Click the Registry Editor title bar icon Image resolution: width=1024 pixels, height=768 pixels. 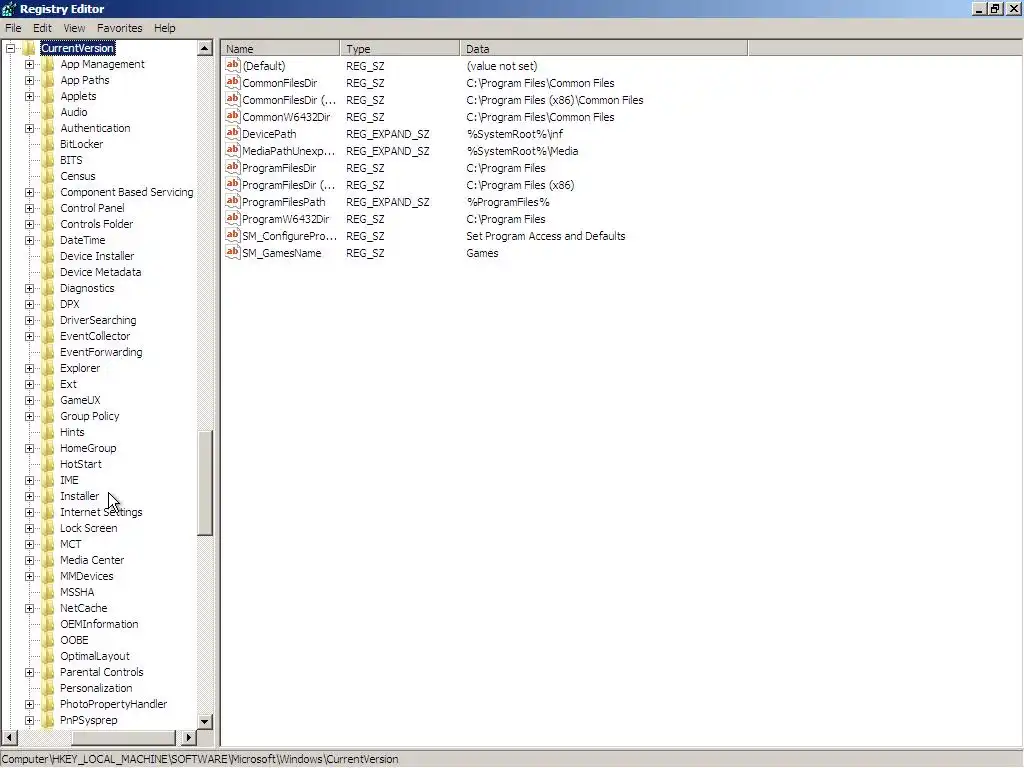tap(8, 9)
